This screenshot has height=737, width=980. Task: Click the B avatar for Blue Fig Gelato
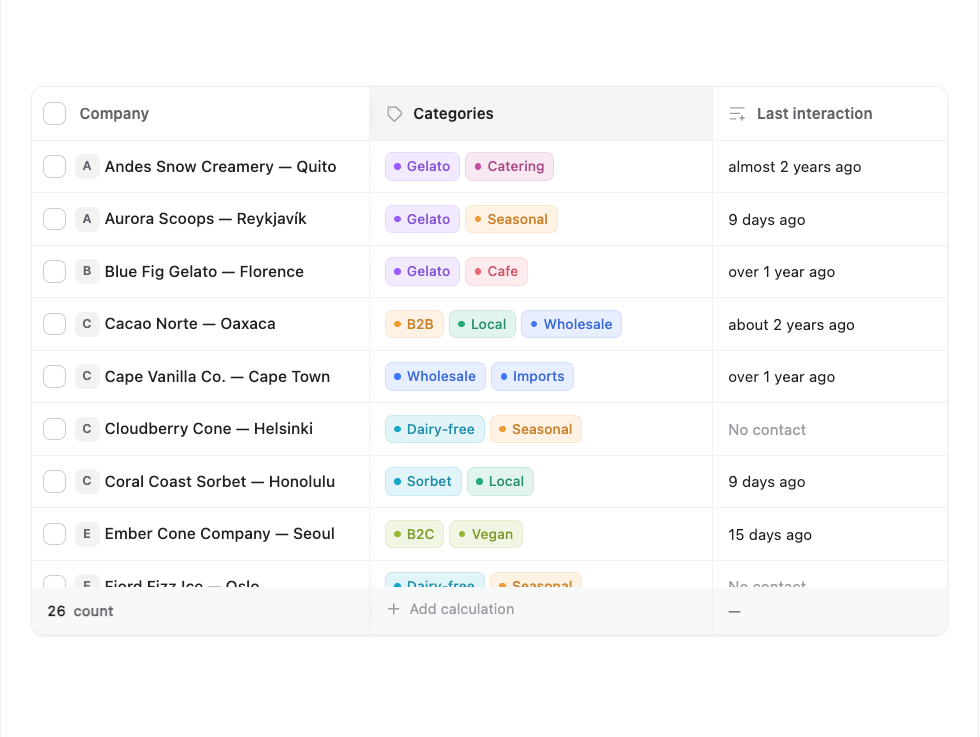87,271
